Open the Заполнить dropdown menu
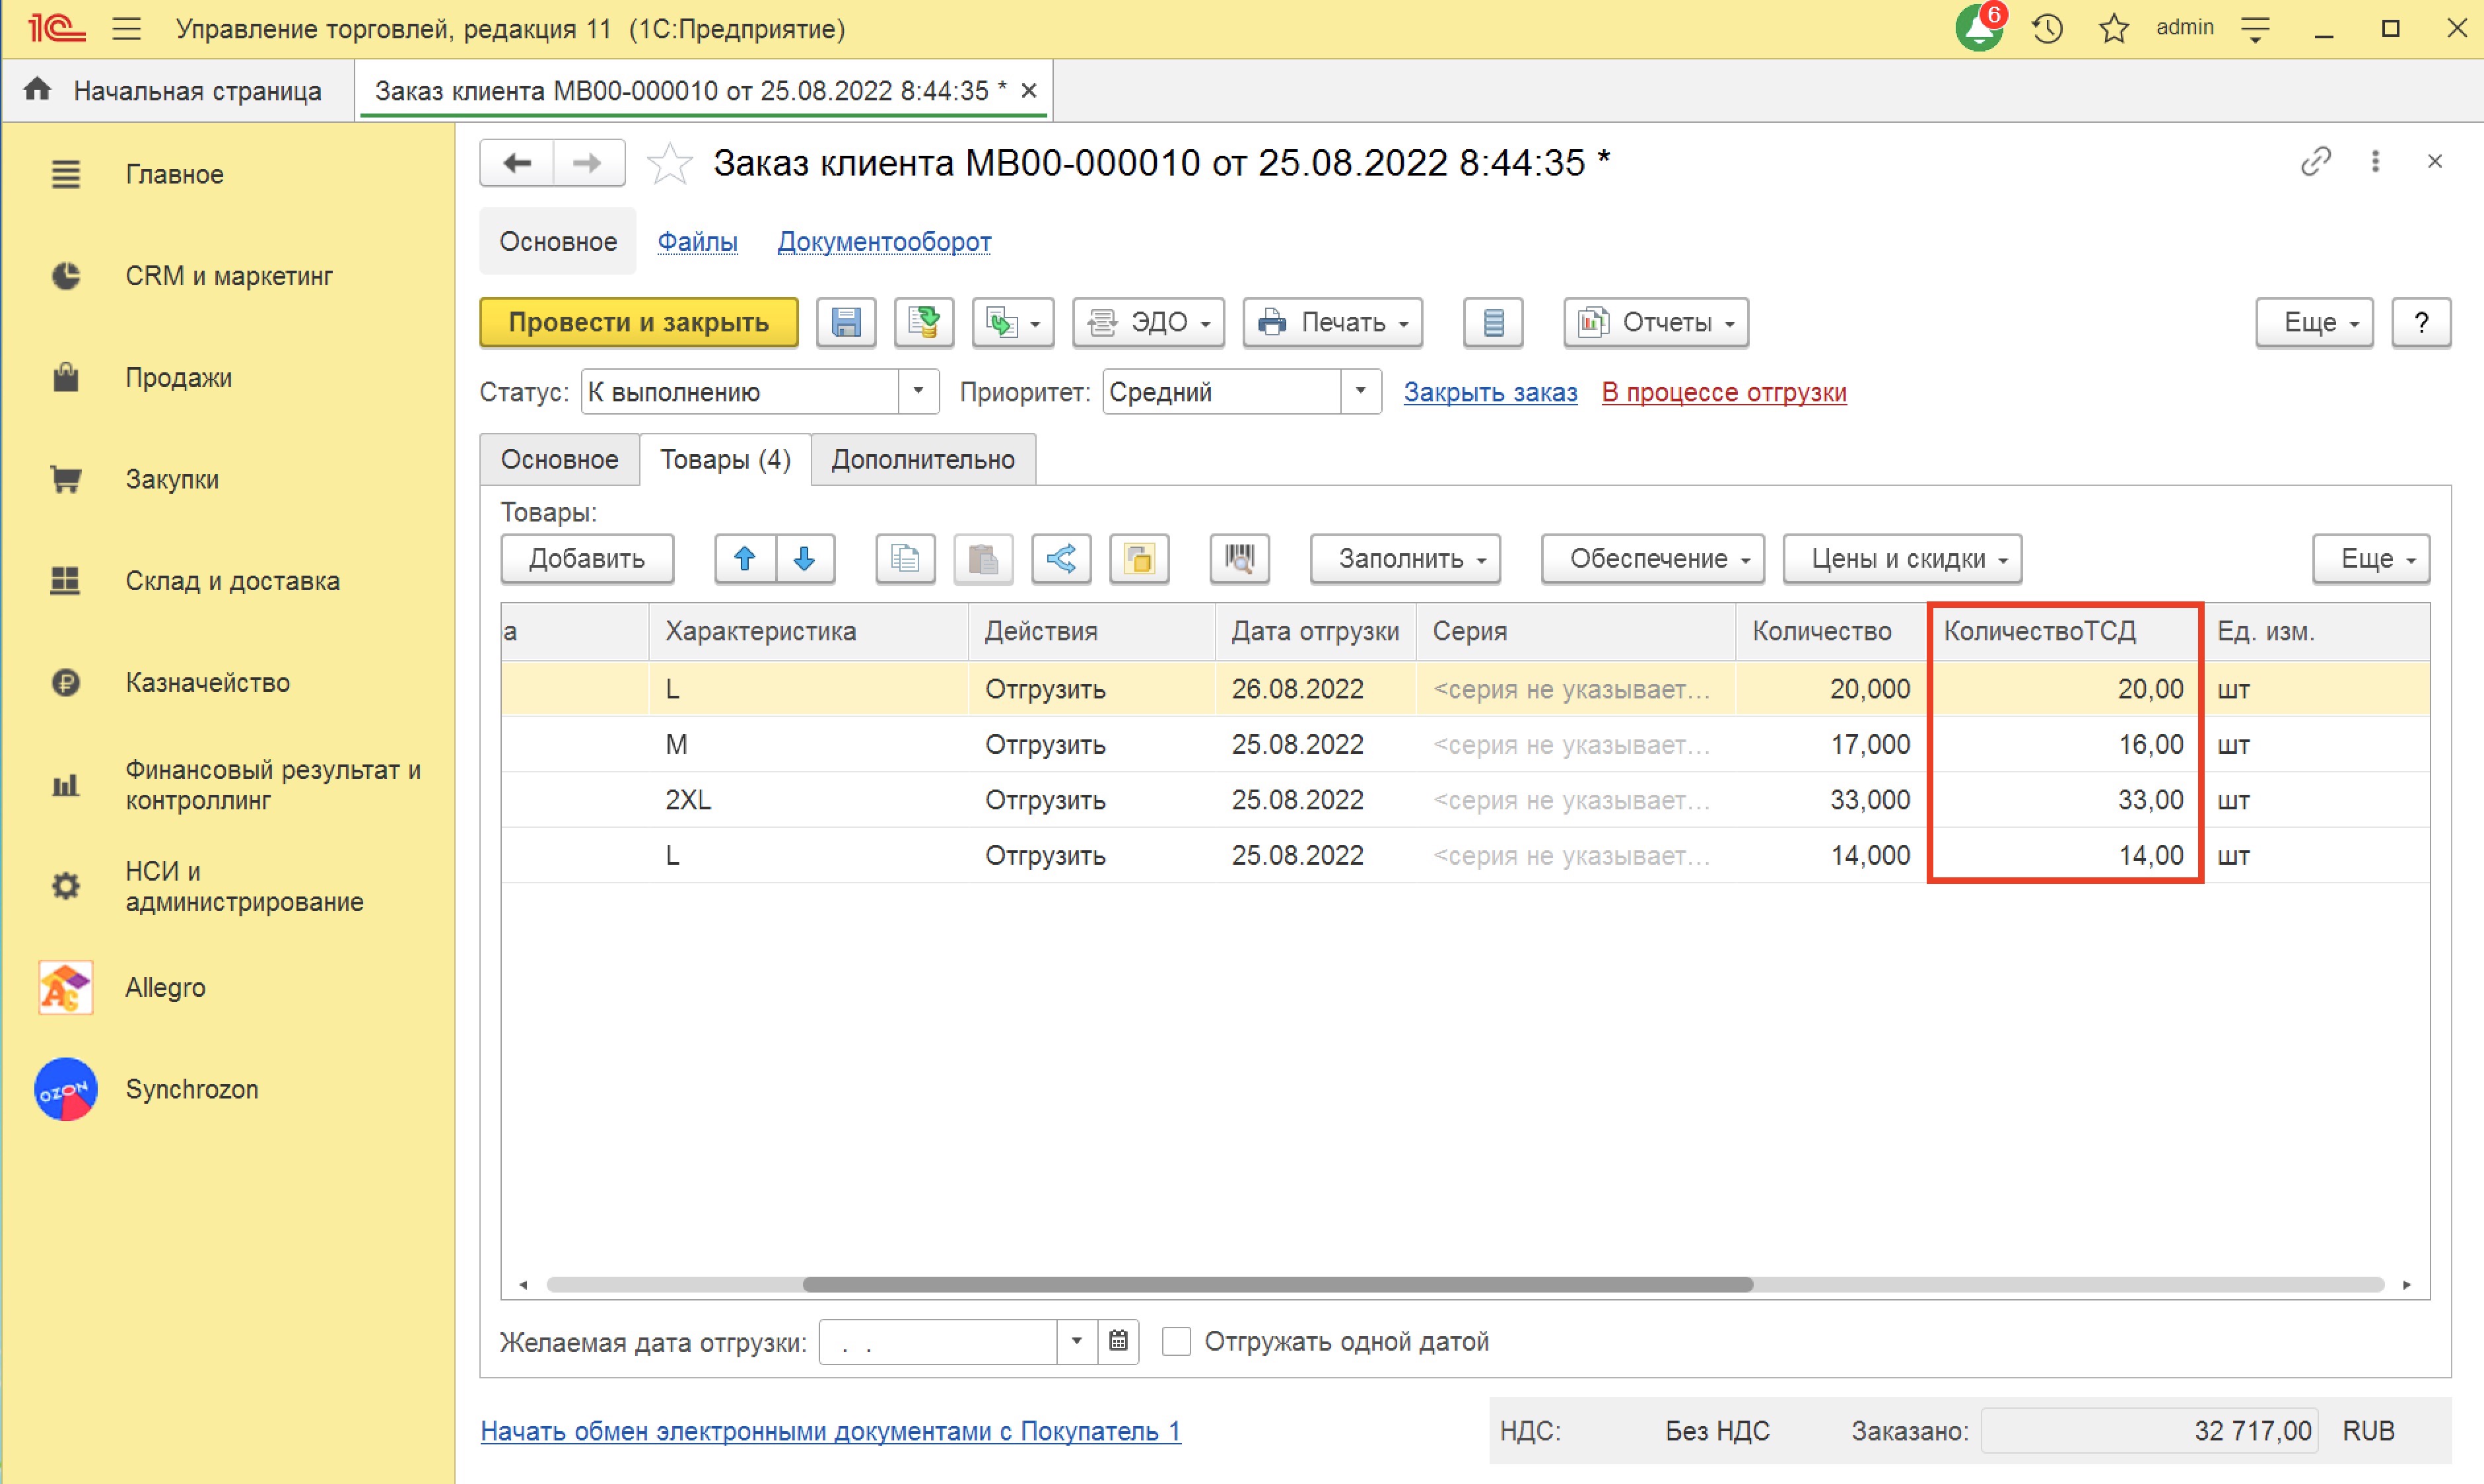The image size is (2484, 1484). point(1405,558)
